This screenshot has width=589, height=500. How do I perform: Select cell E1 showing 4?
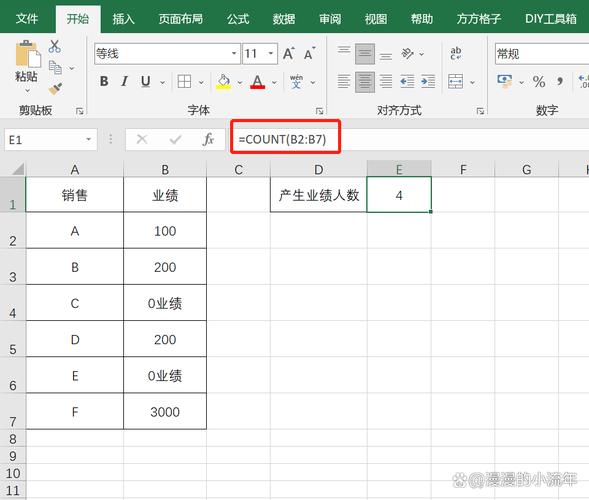click(399, 195)
